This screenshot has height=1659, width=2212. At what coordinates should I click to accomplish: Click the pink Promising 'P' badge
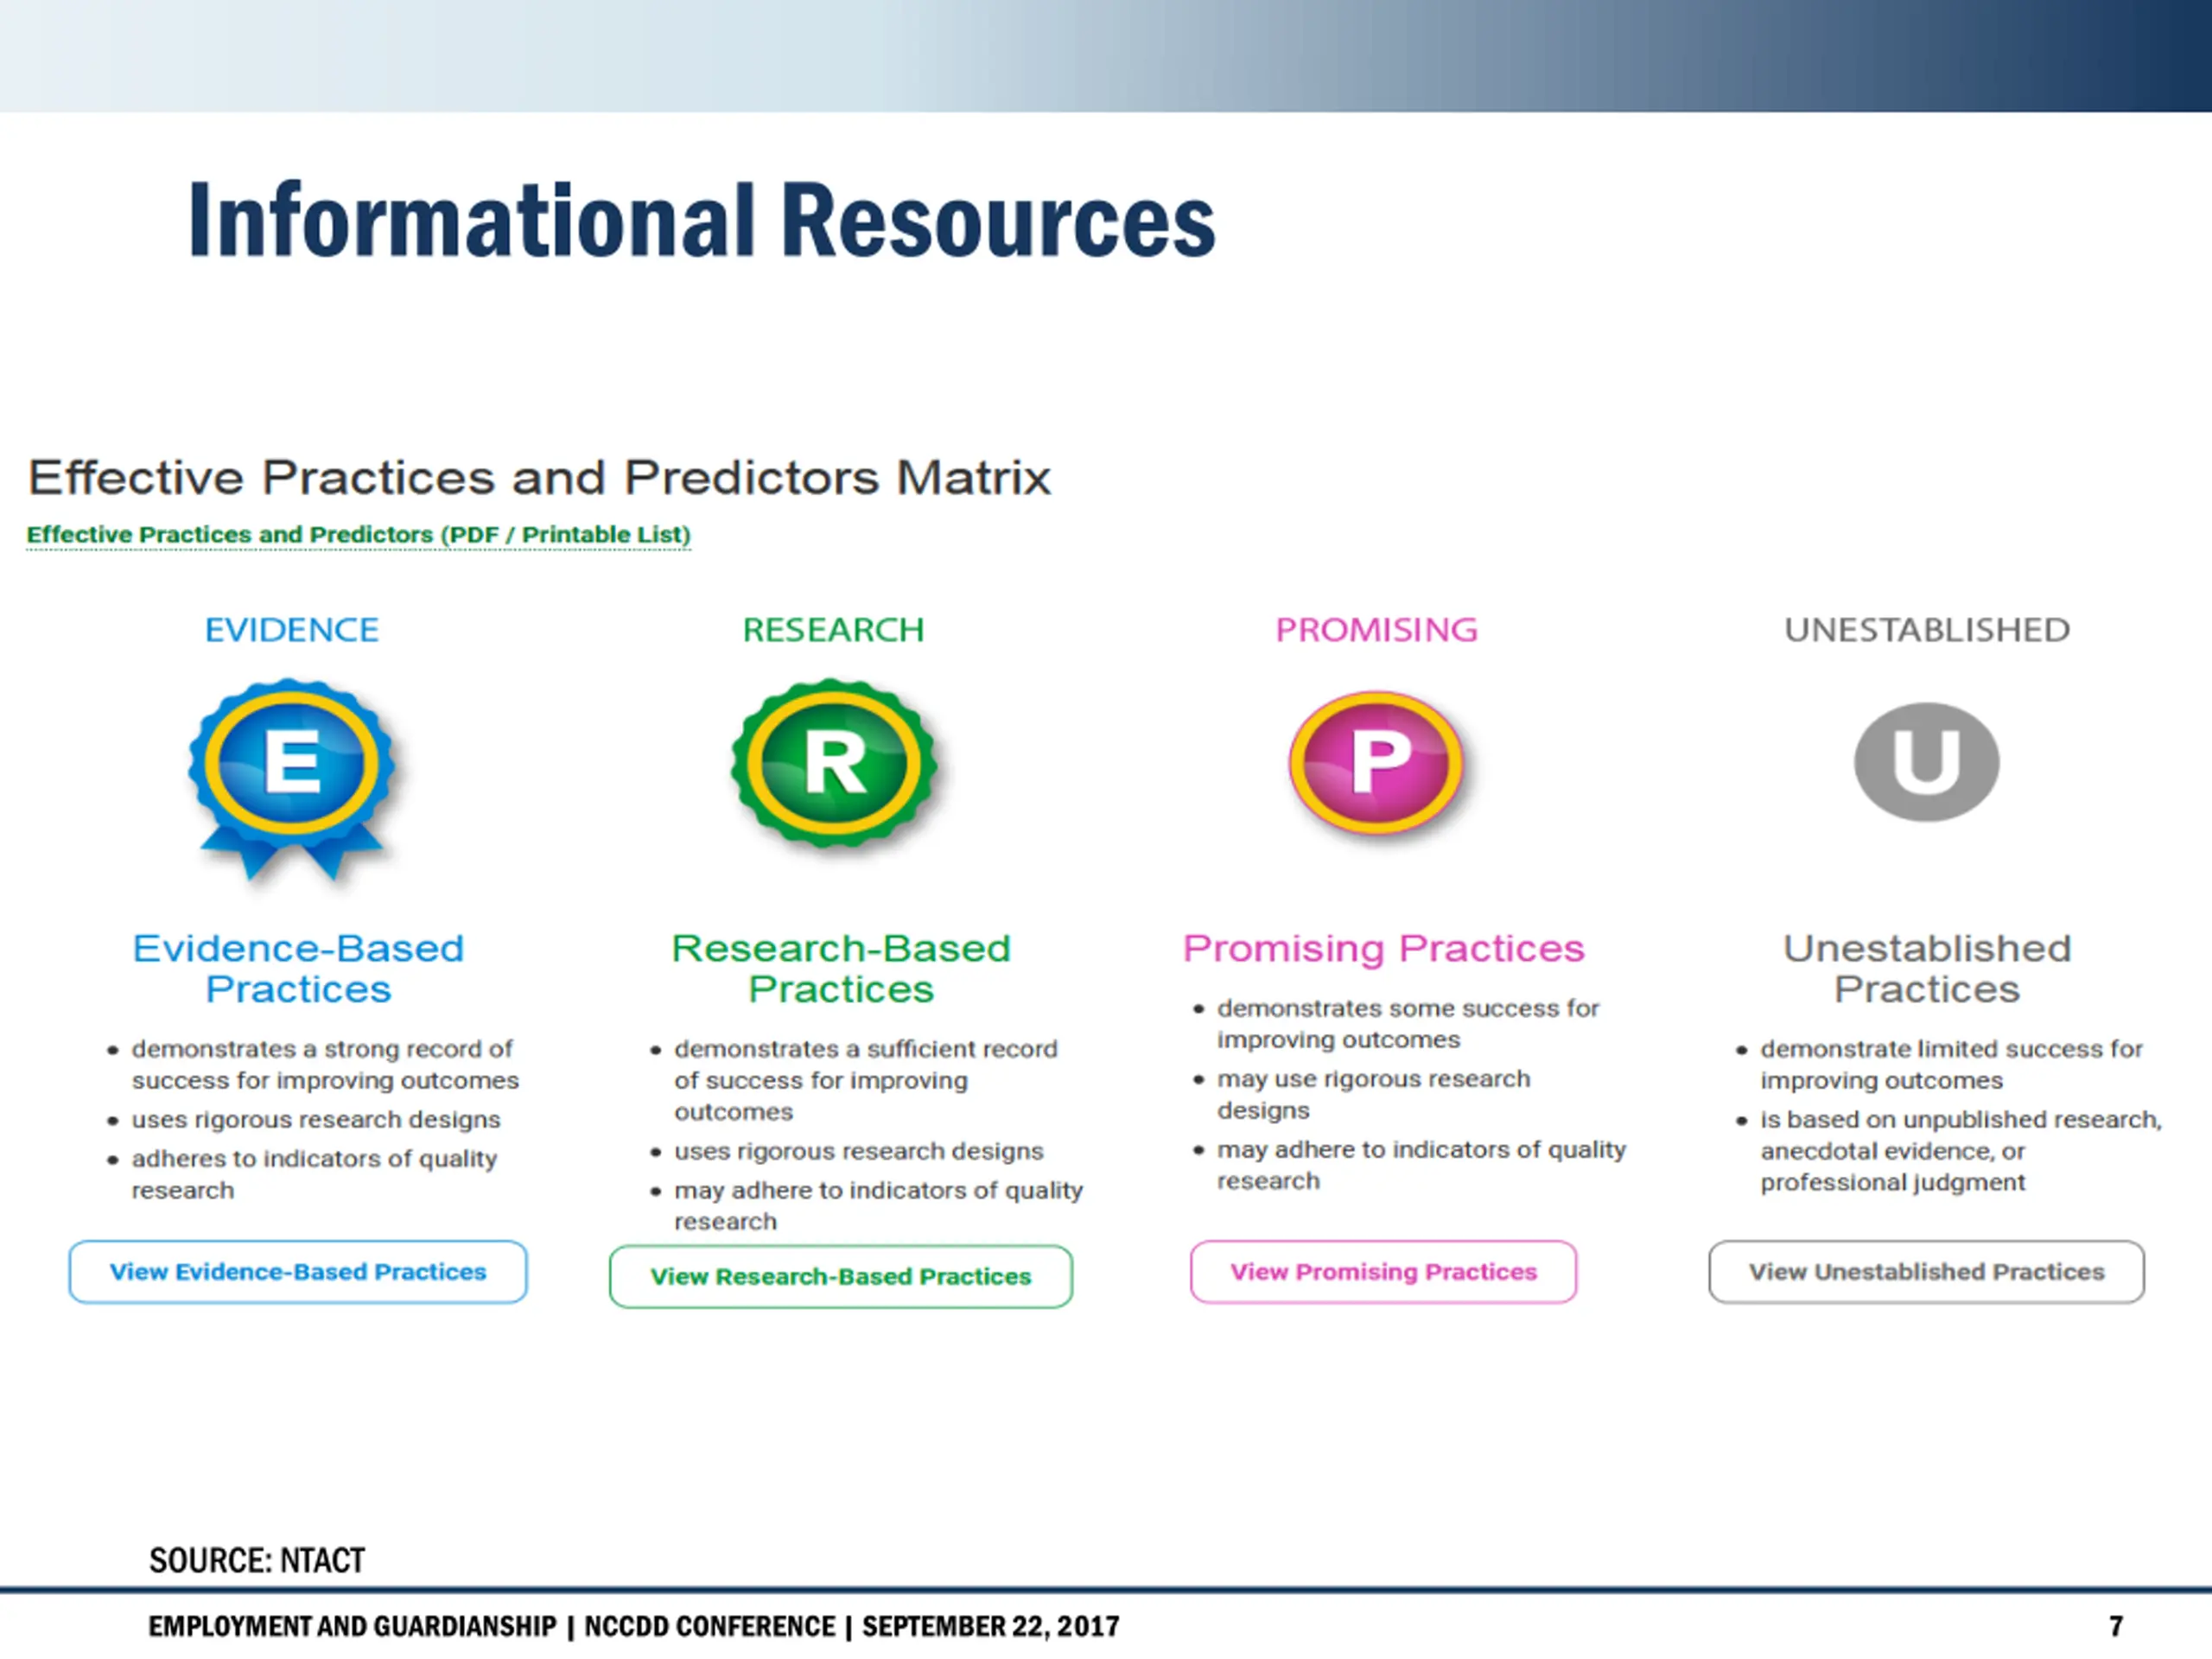tap(1377, 763)
